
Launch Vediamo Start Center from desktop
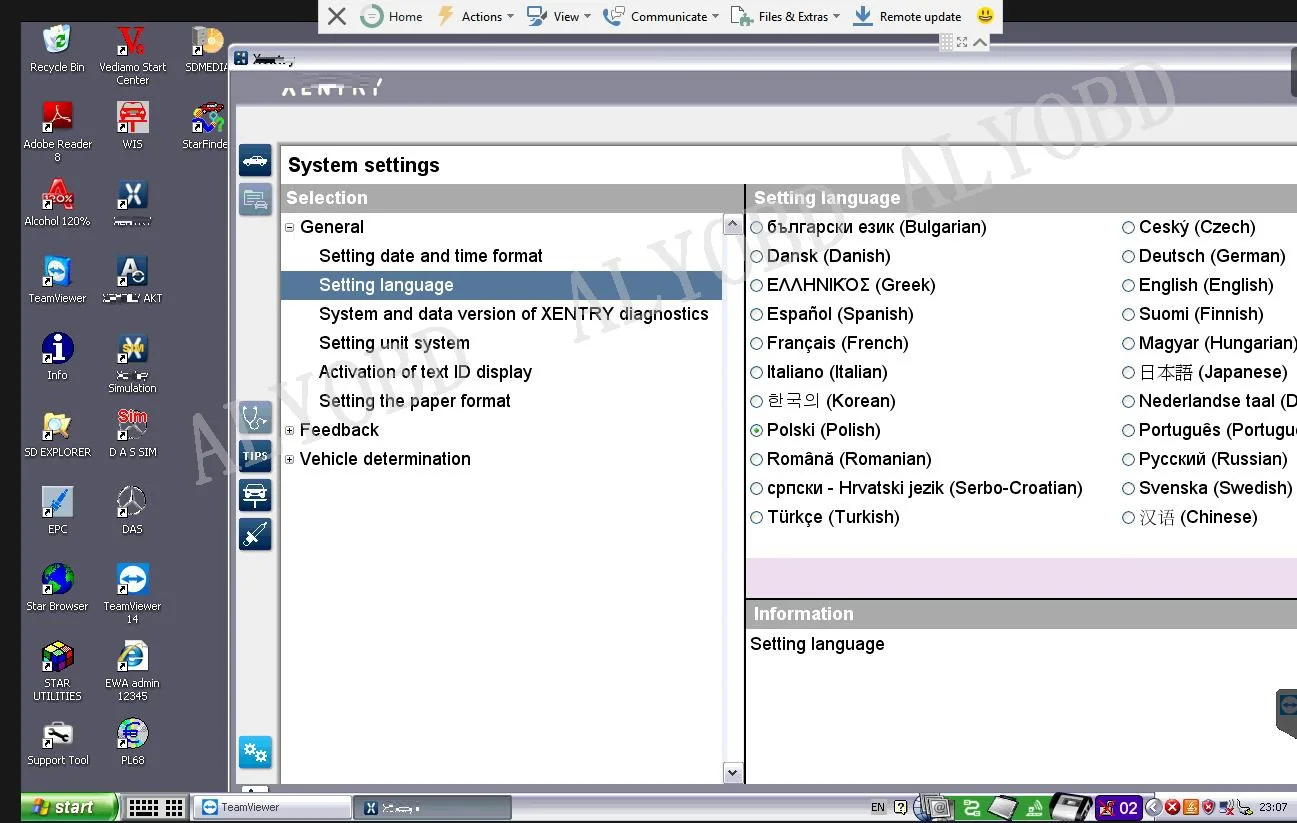point(132,55)
